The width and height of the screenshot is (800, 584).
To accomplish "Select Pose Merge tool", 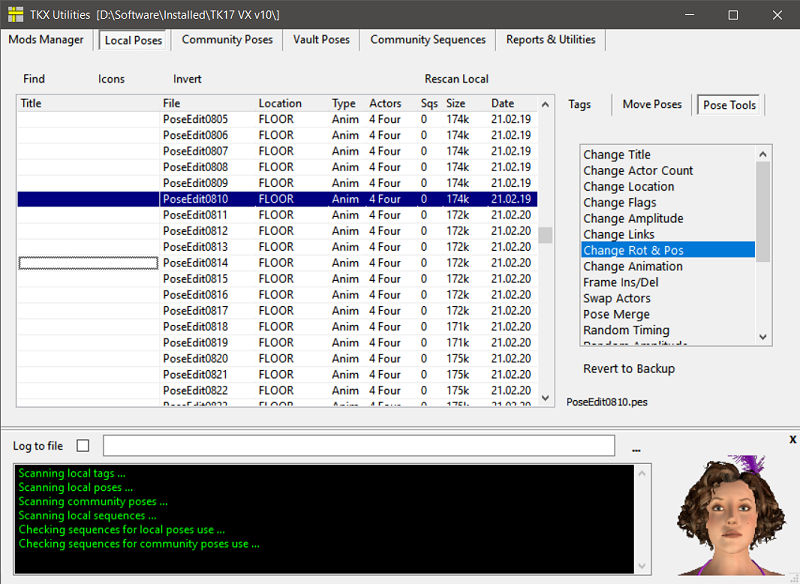I will pyautogui.click(x=668, y=314).
